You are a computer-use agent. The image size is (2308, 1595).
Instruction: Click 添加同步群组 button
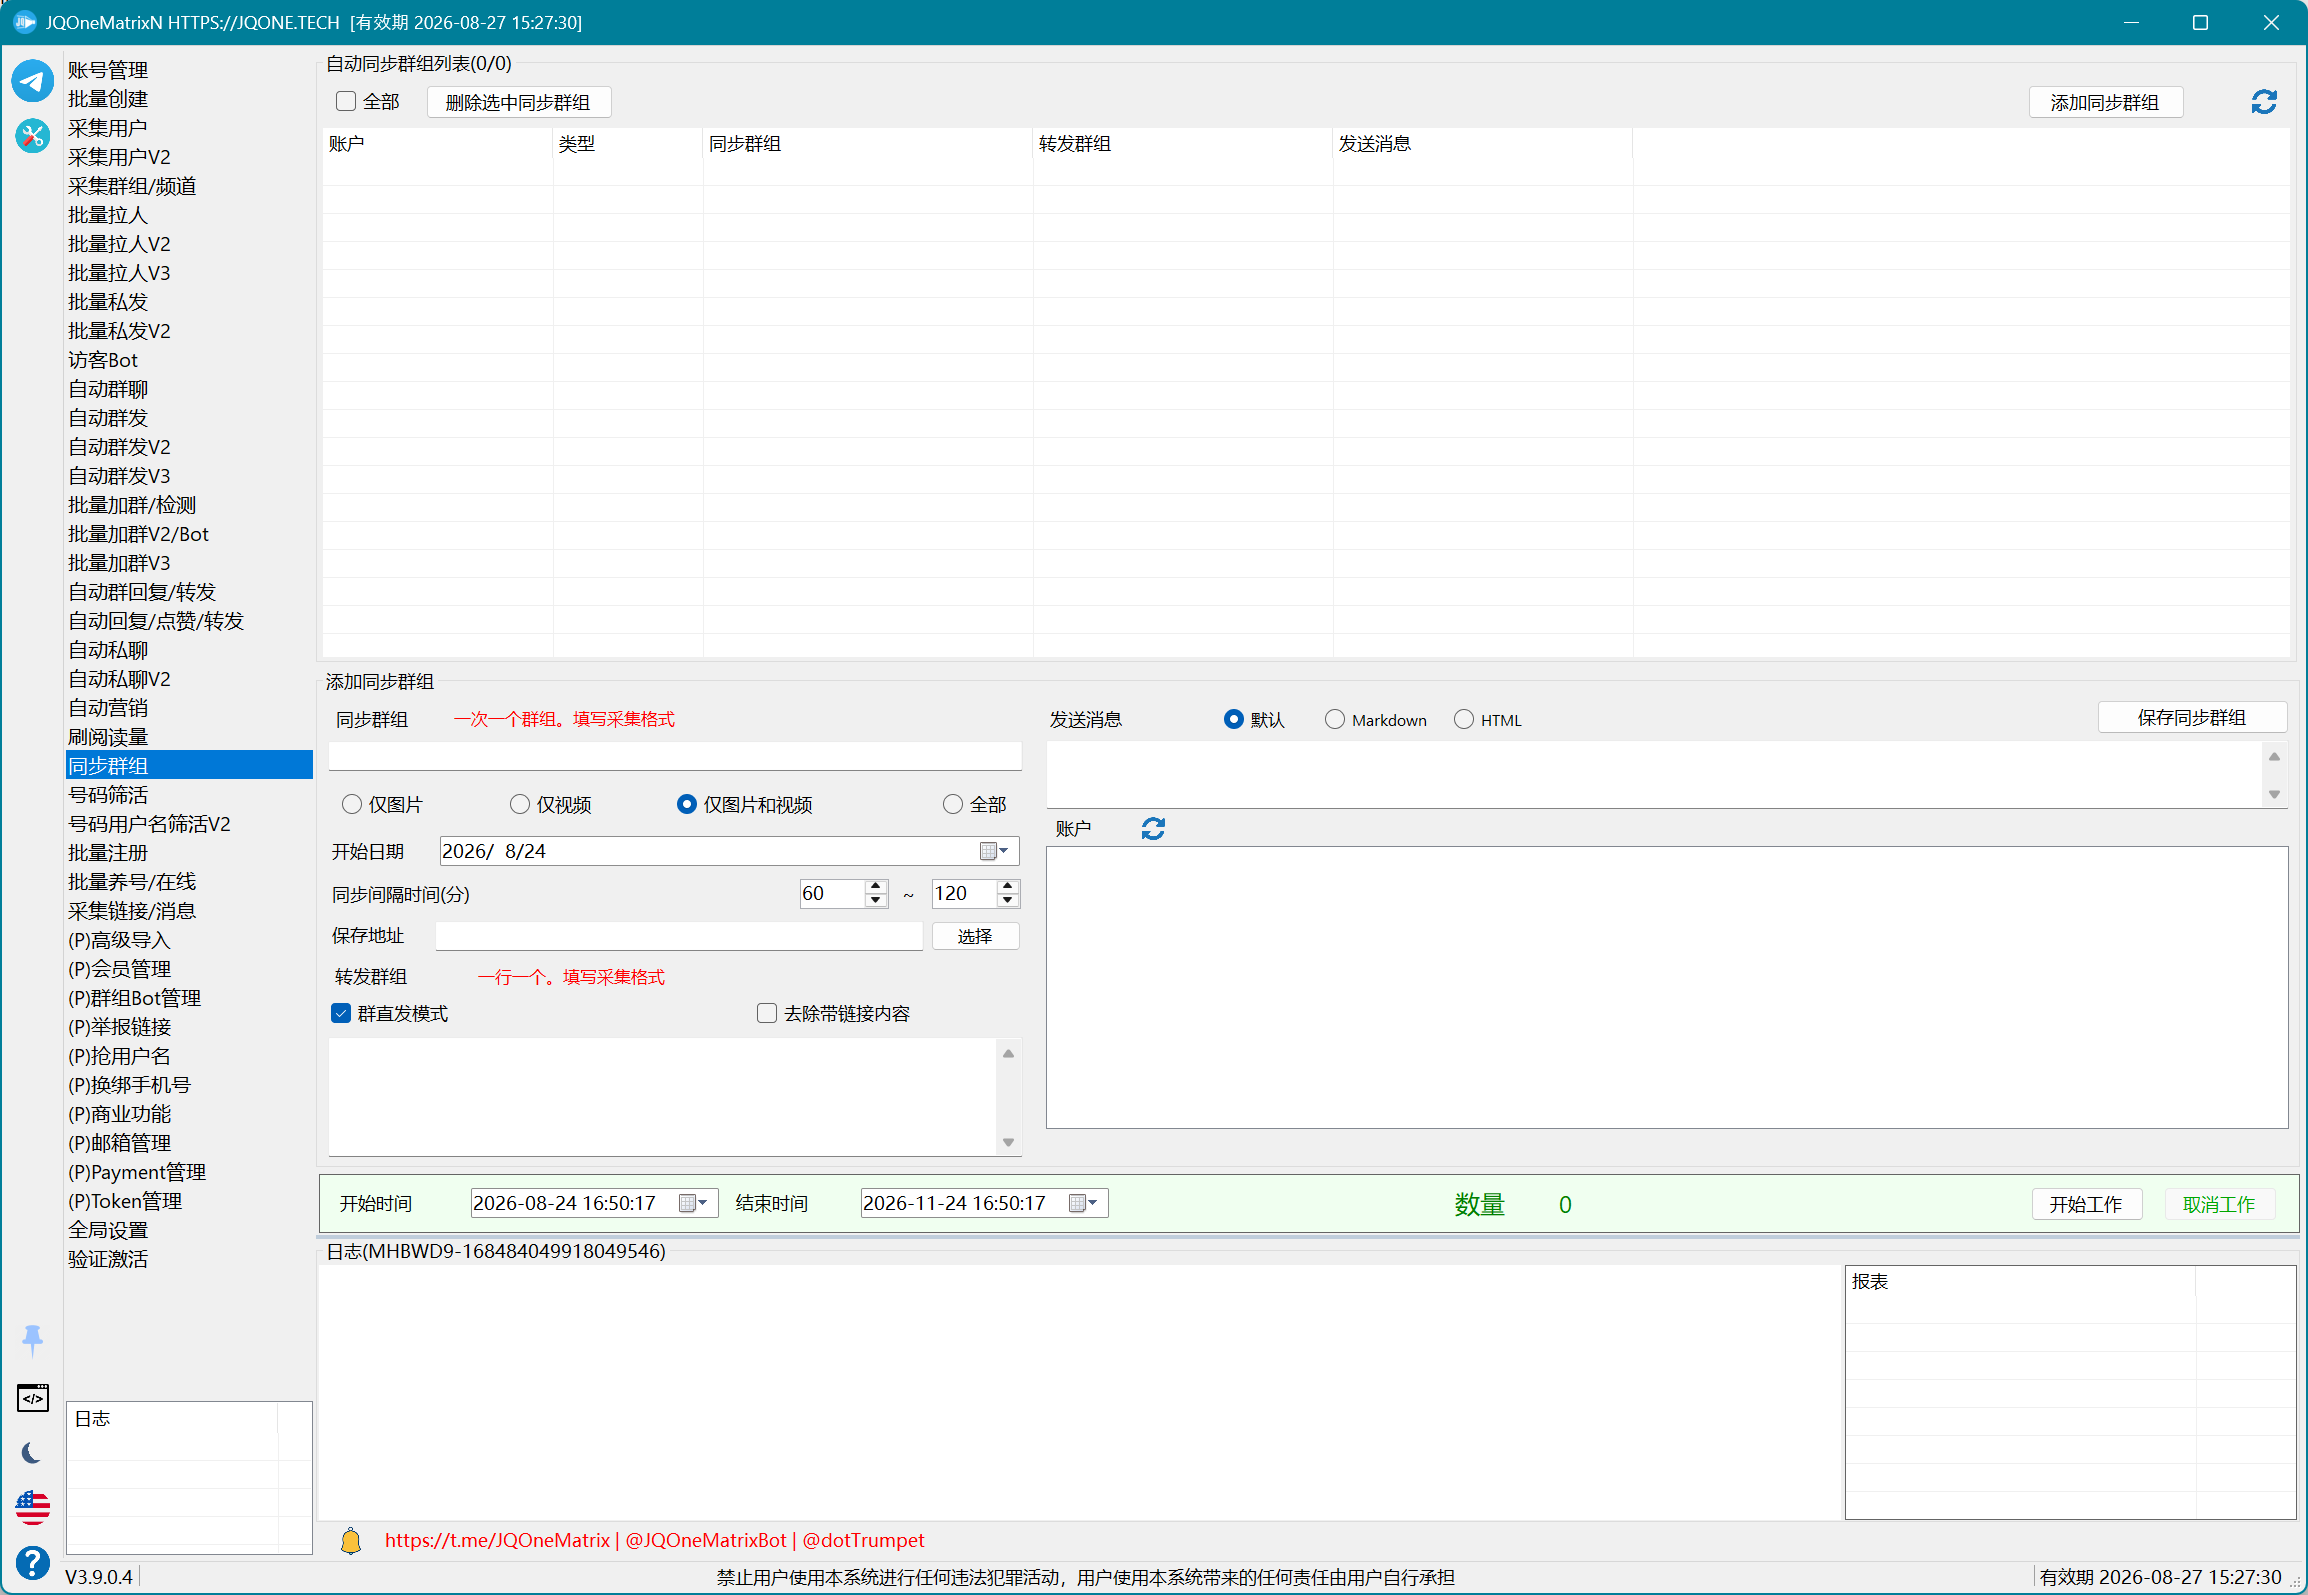[2105, 102]
